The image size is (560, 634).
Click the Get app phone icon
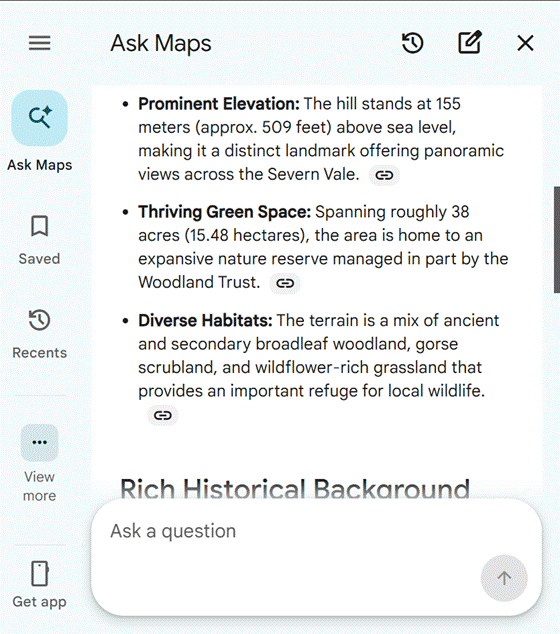pyautogui.click(x=40, y=573)
